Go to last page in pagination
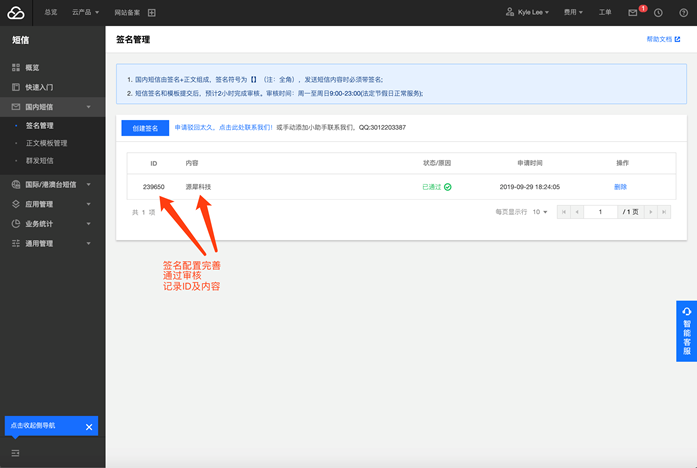 tap(664, 212)
